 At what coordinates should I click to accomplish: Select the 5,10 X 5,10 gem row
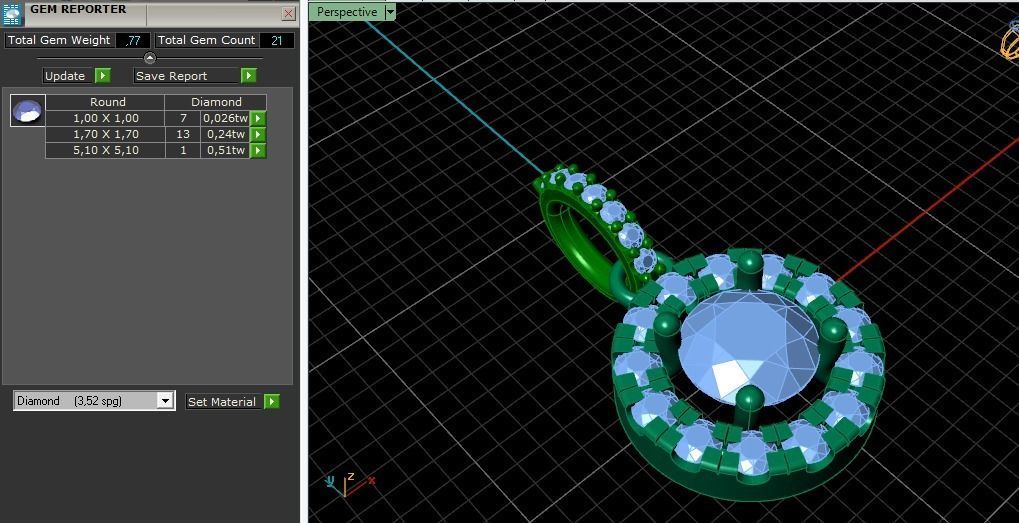point(156,150)
